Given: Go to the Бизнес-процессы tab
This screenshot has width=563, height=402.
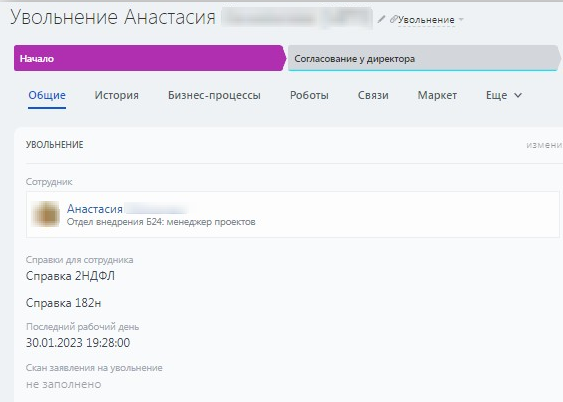Looking at the screenshot, I should click(x=214, y=95).
